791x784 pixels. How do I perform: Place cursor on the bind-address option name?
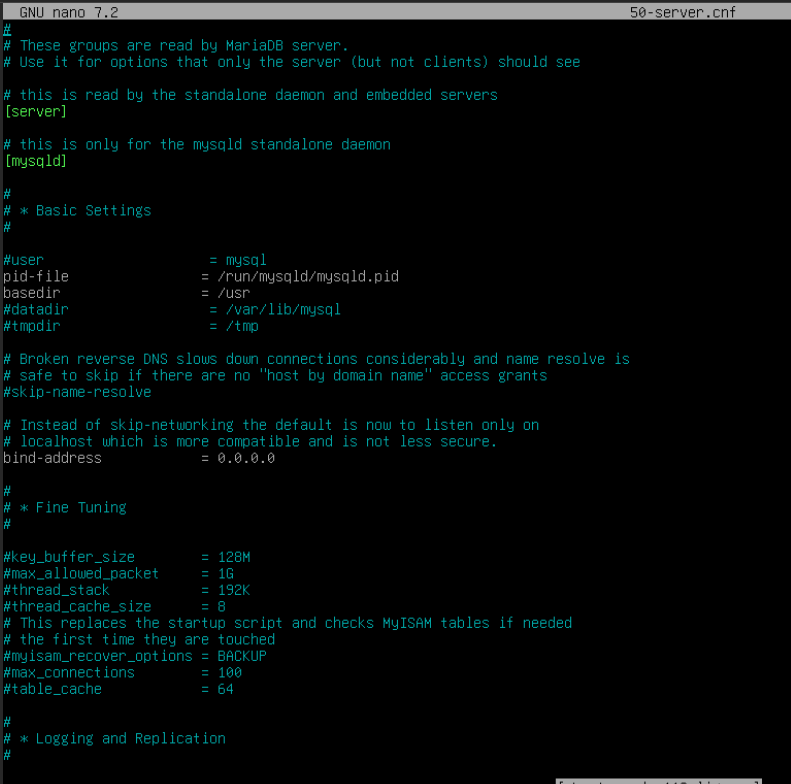click(52, 458)
